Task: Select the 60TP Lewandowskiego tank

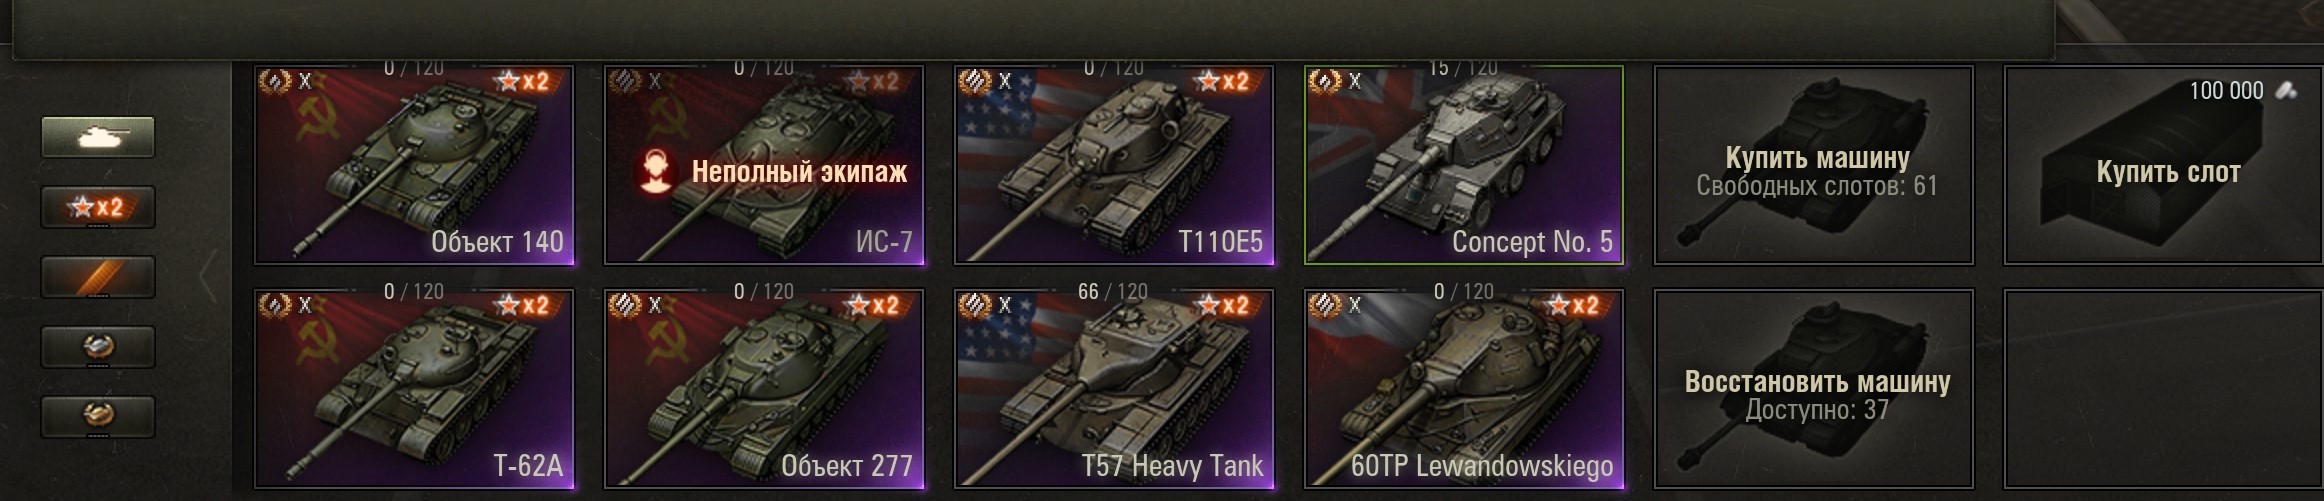Action: point(1465,389)
